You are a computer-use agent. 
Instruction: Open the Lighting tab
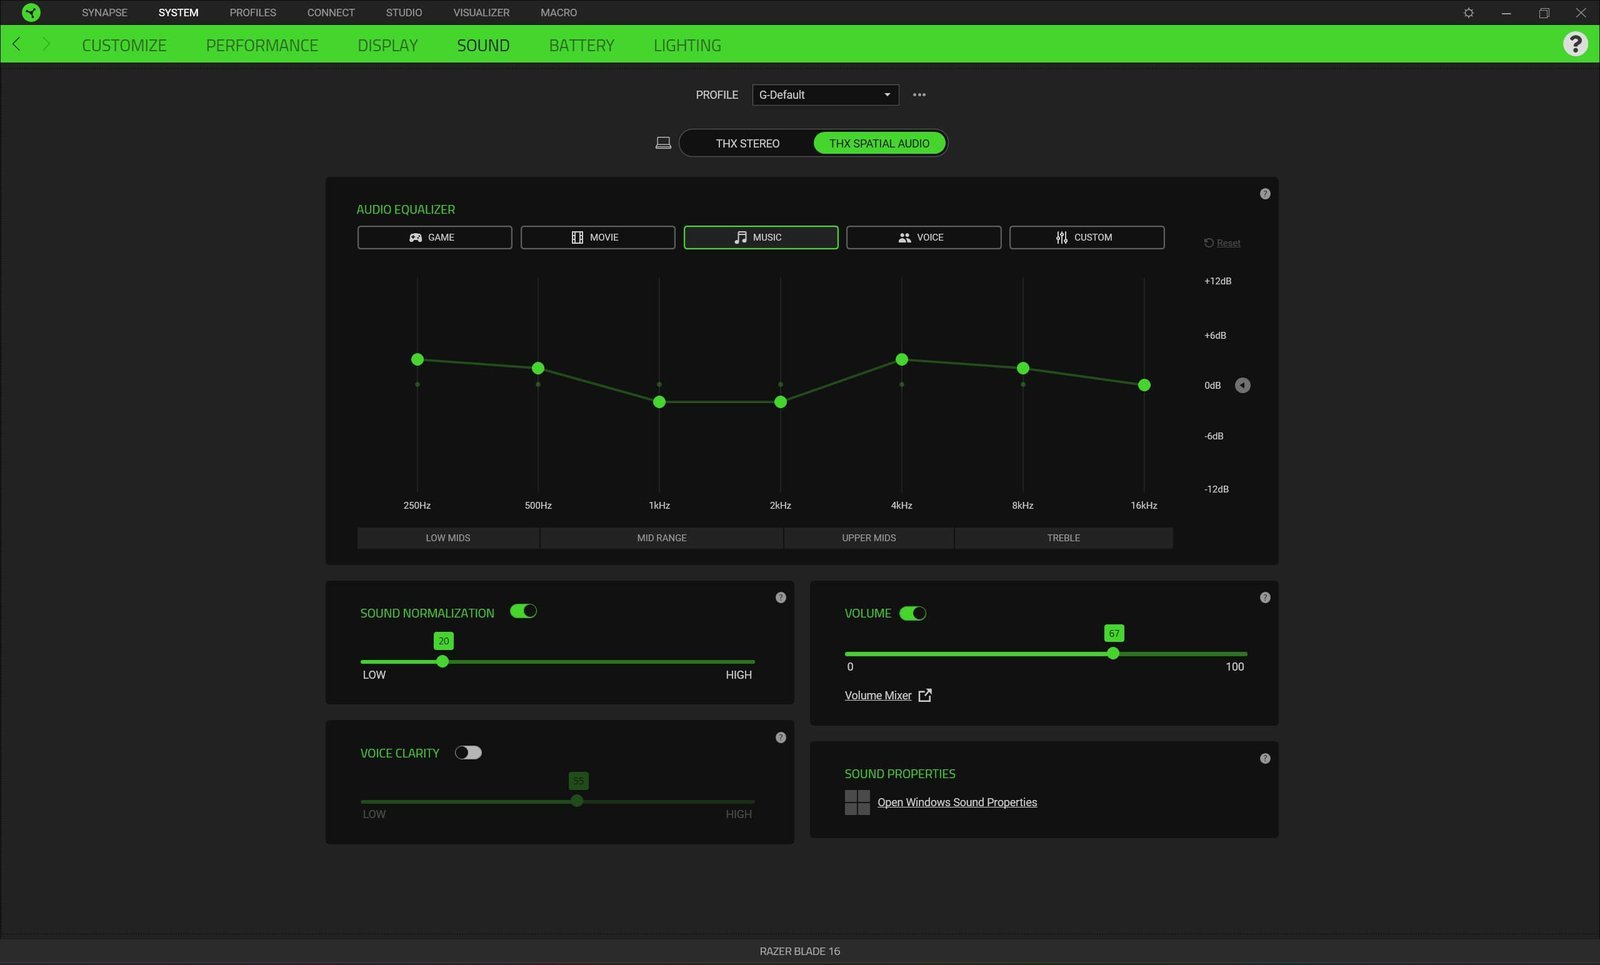click(687, 45)
